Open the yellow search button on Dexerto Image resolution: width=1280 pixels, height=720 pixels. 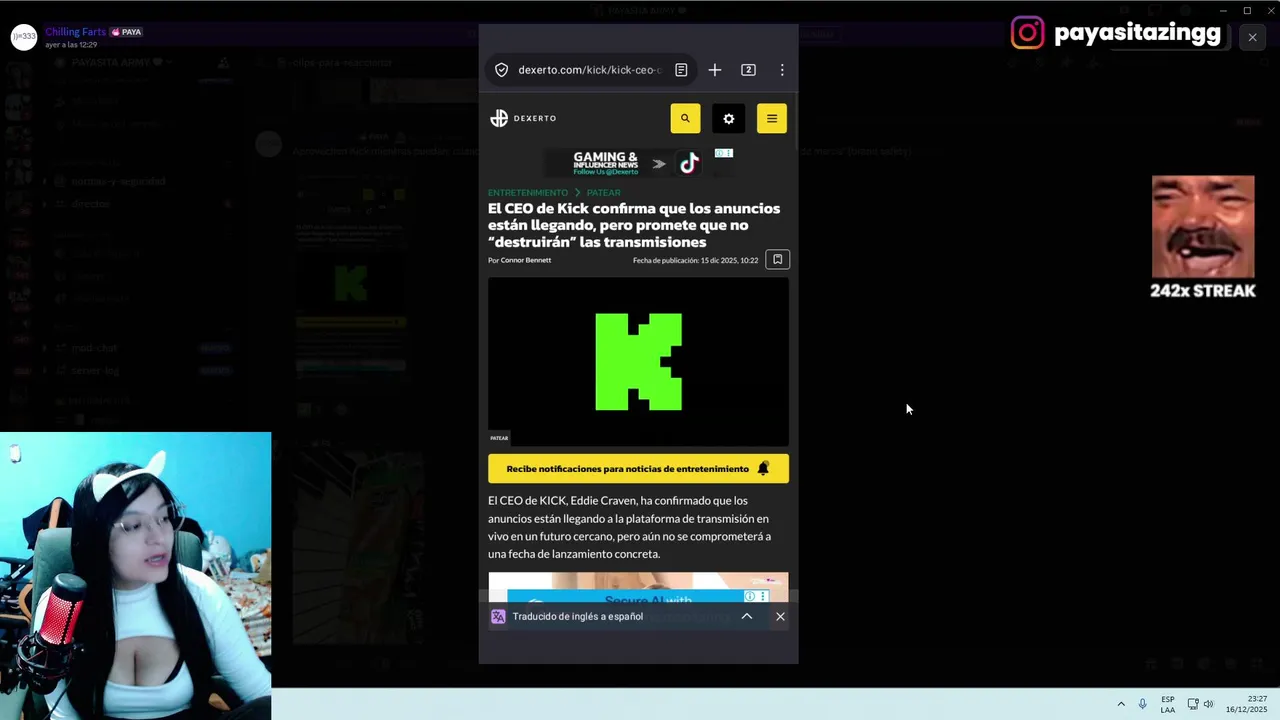[685, 118]
